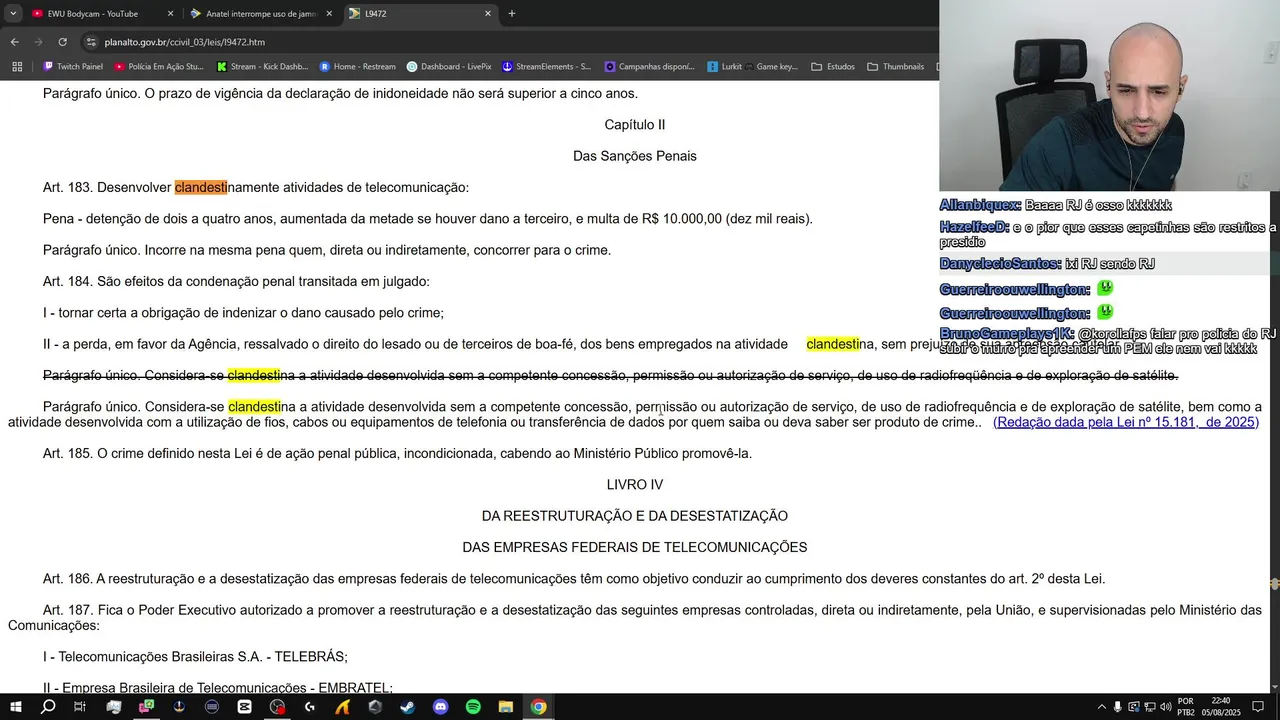This screenshot has height=720, width=1280.
Task: Open the network status tray icon
Action: 1150,707
